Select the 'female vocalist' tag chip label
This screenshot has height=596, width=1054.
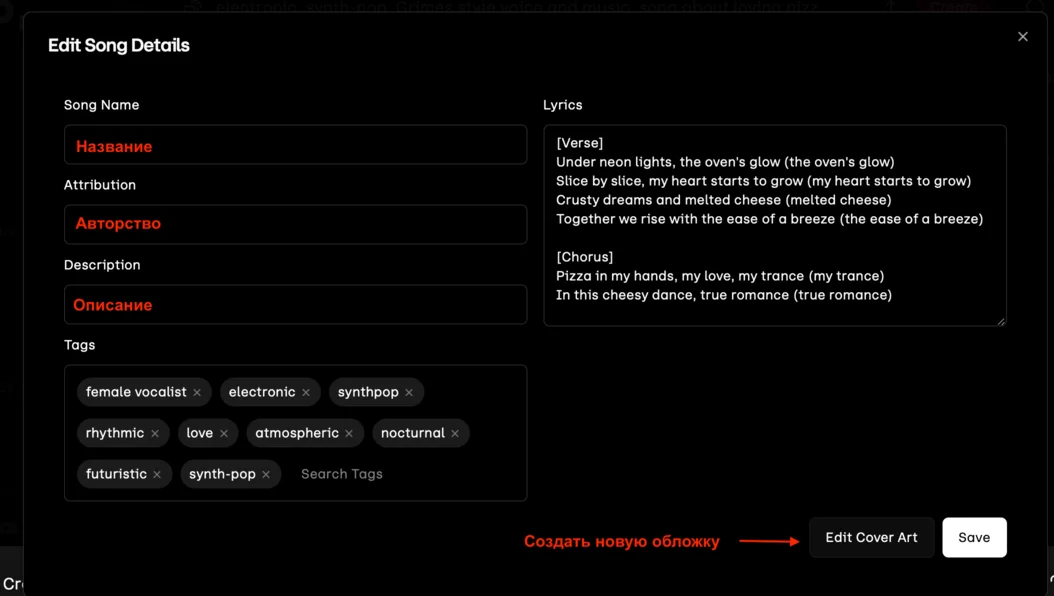pyautogui.click(x=136, y=392)
